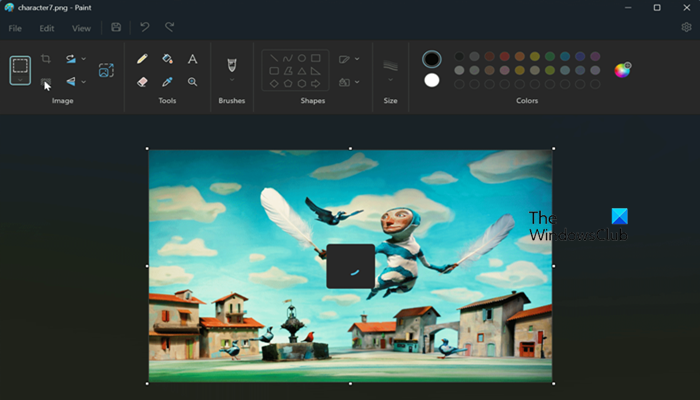This screenshot has height=400, width=700.
Task: Choose the Line shape
Action: pyautogui.click(x=274, y=58)
